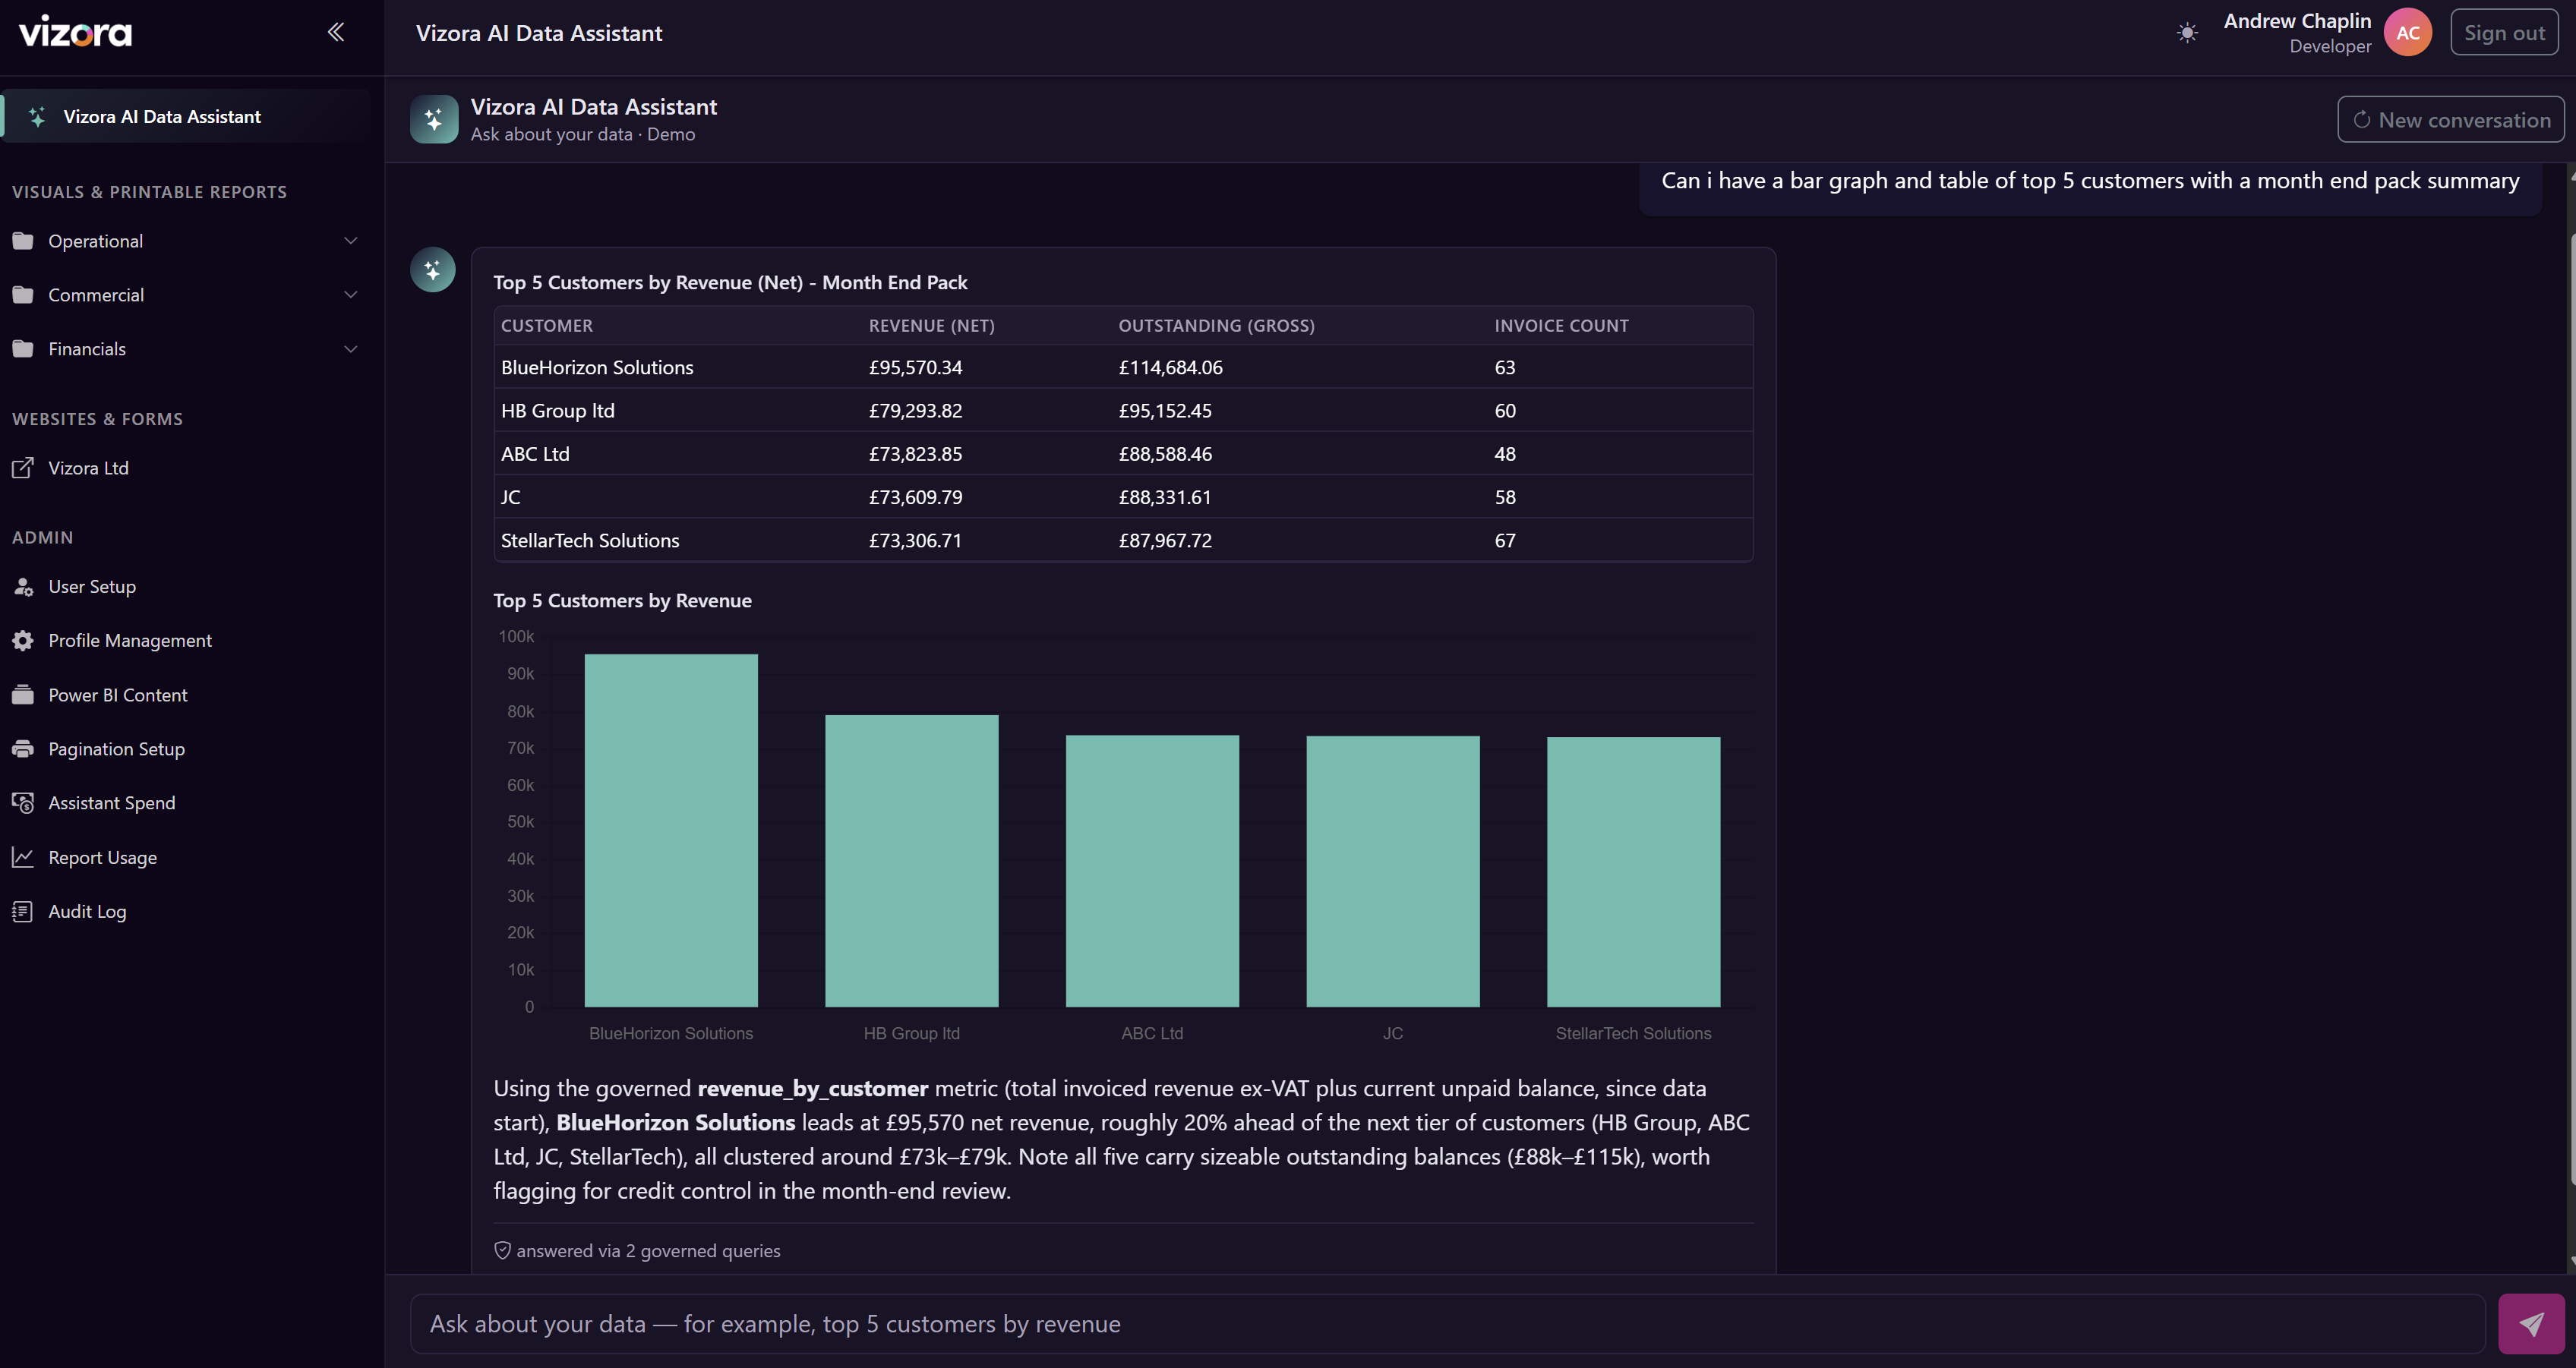This screenshot has height=1368, width=2576.
Task: Click the HB Group ltd chart bar
Action: pos(911,860)
